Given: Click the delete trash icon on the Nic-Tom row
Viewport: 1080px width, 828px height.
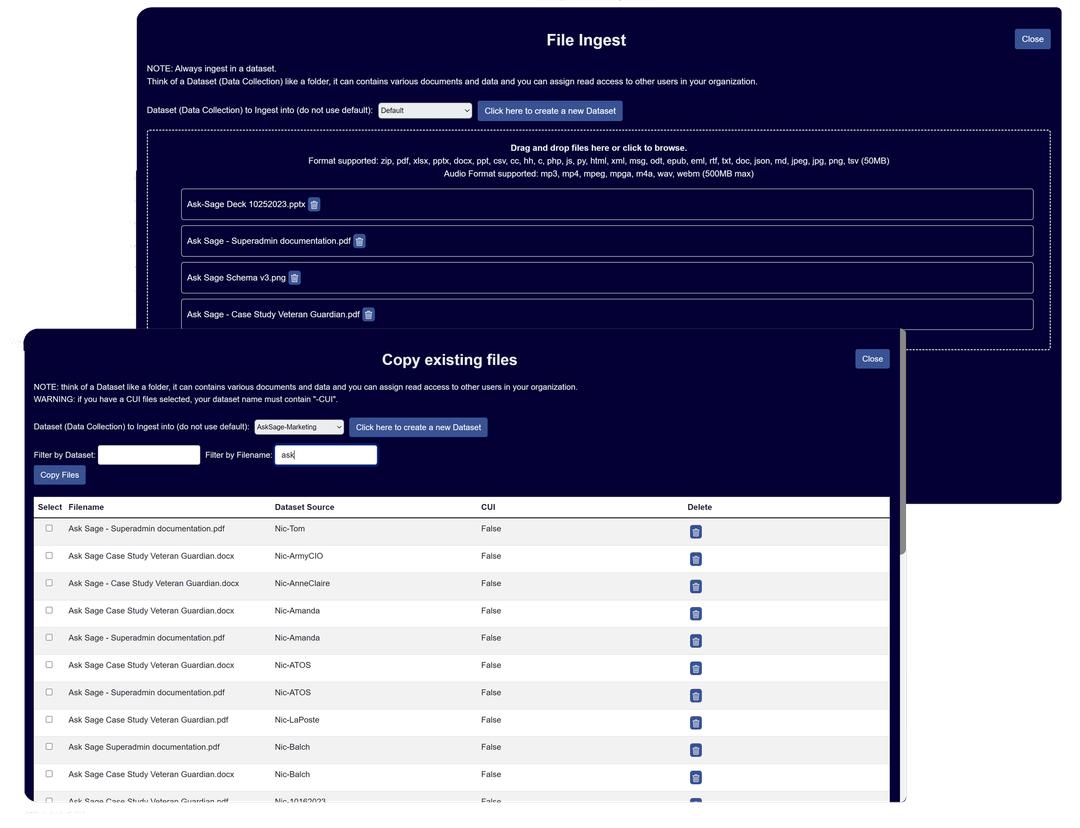Looking at the screenshot, I should point(695,531).
